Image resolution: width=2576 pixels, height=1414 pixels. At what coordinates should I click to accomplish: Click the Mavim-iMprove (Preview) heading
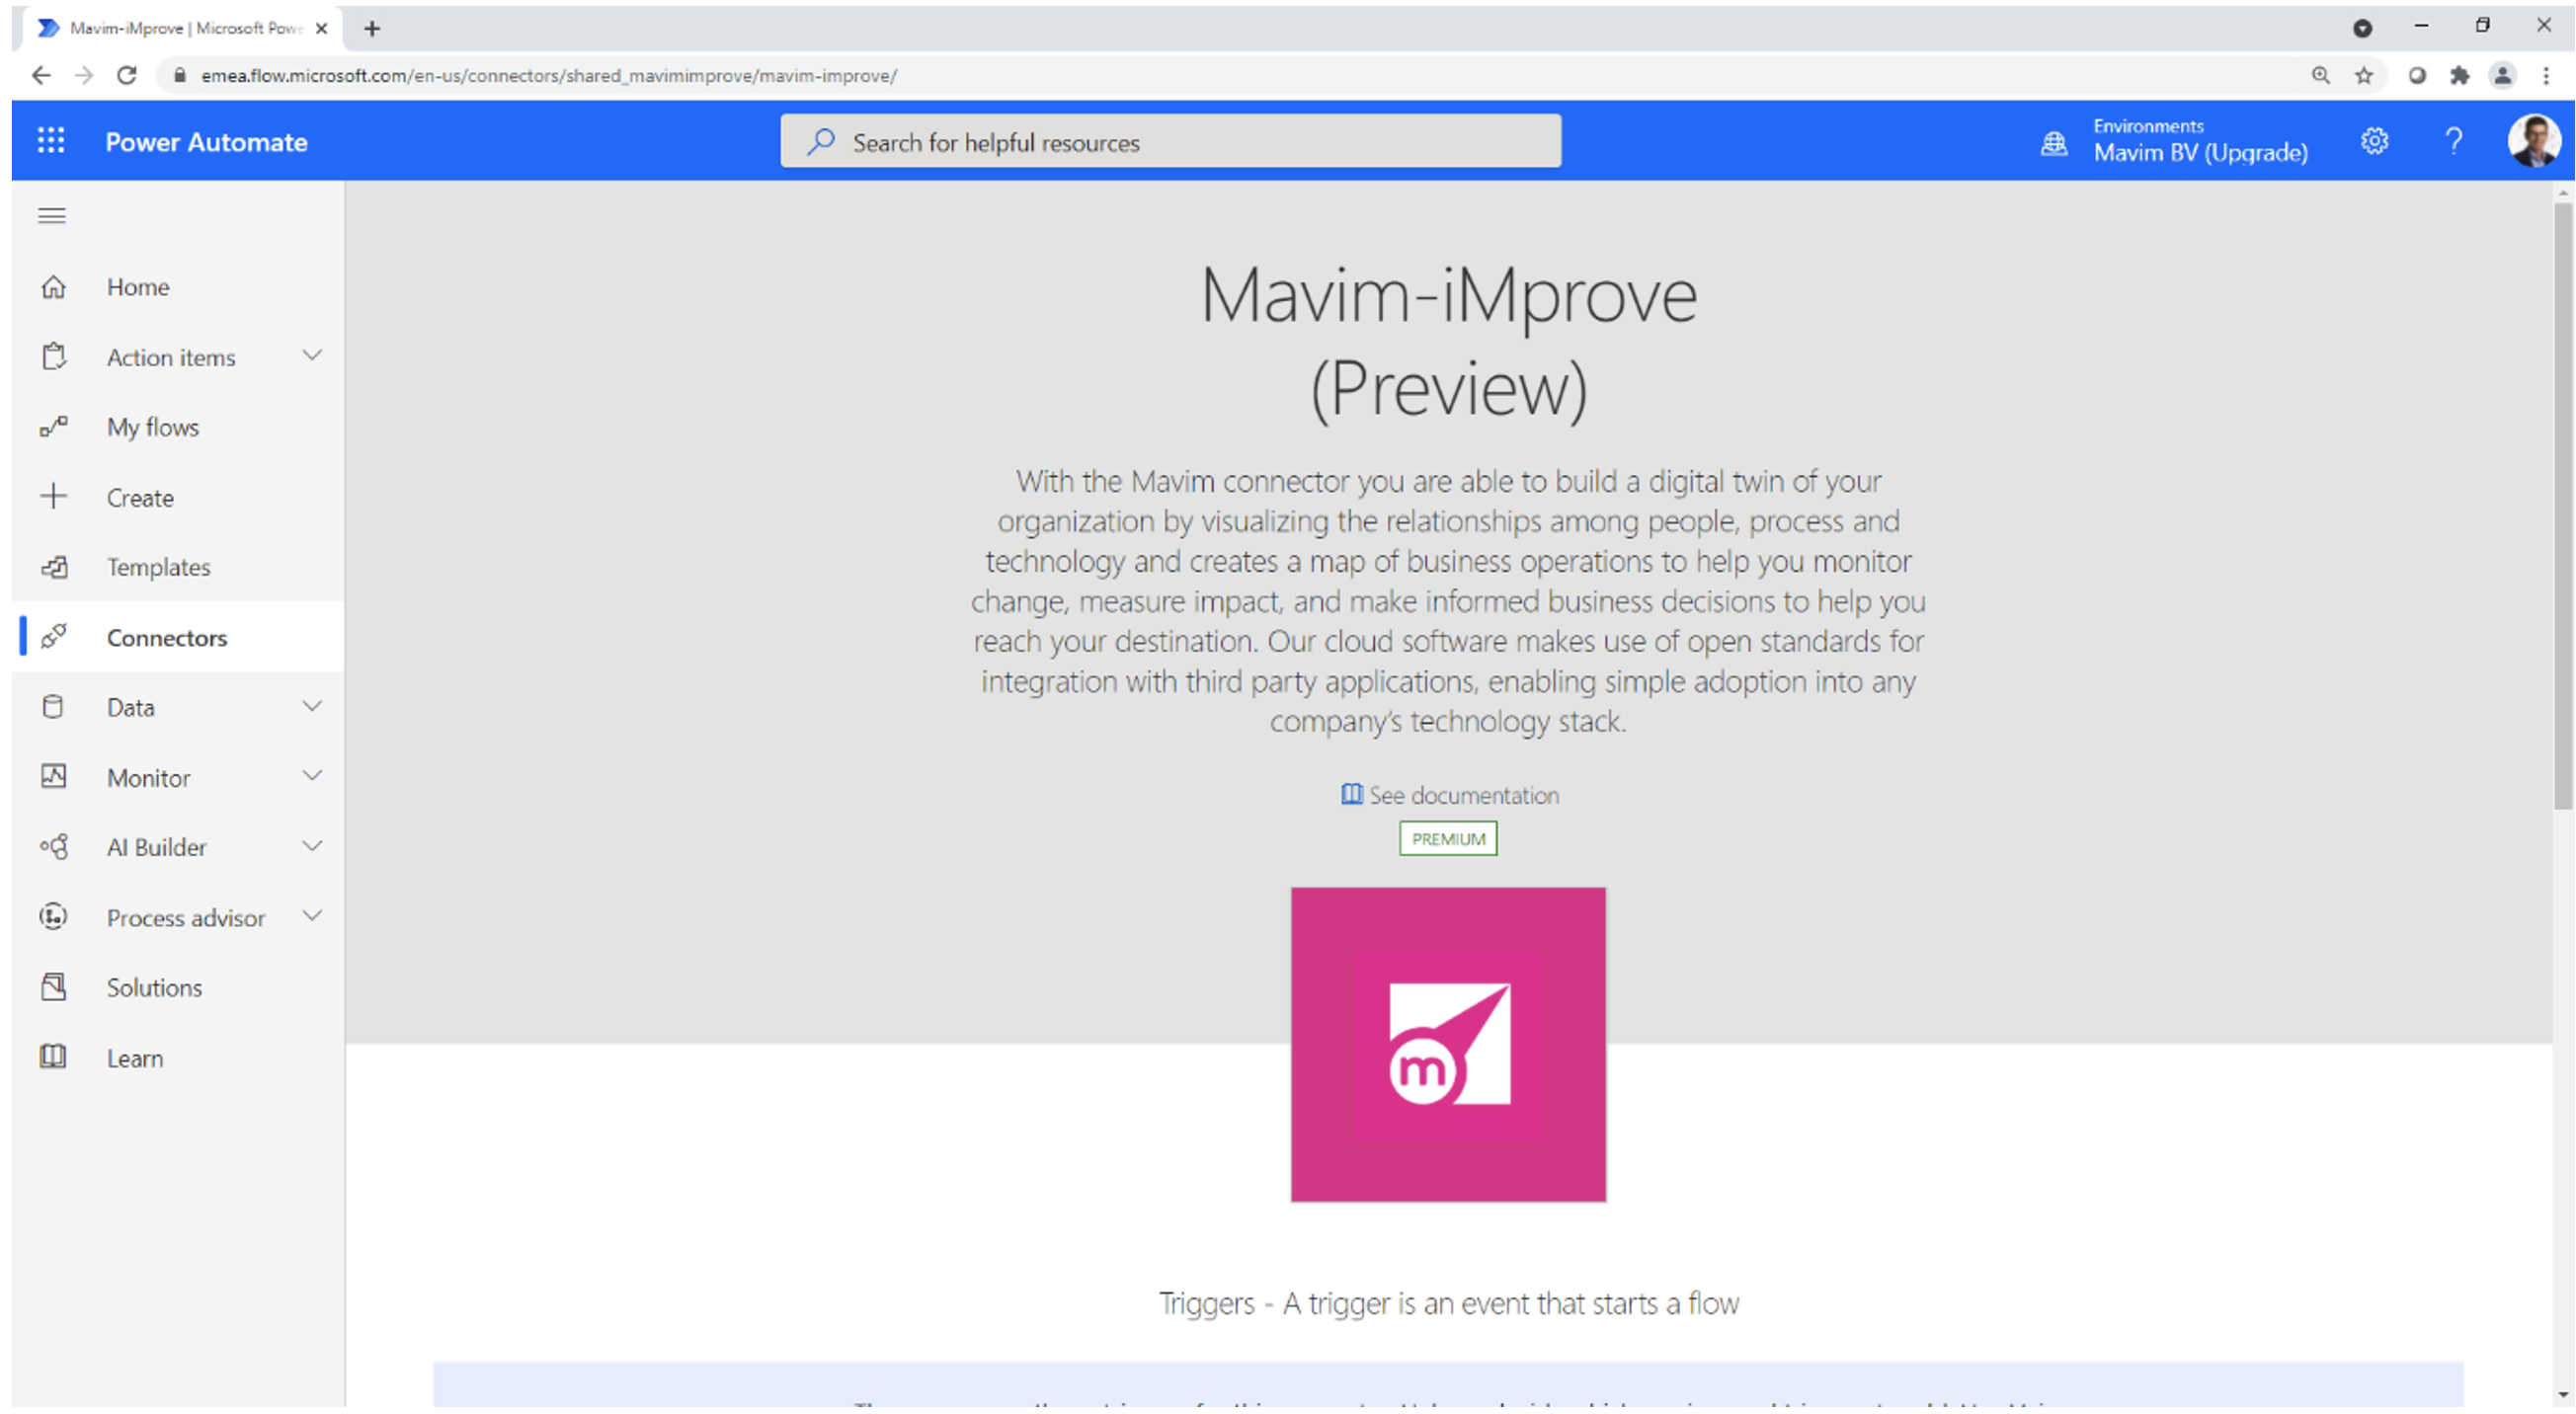pyautogui.click(x=1448, y=341)
